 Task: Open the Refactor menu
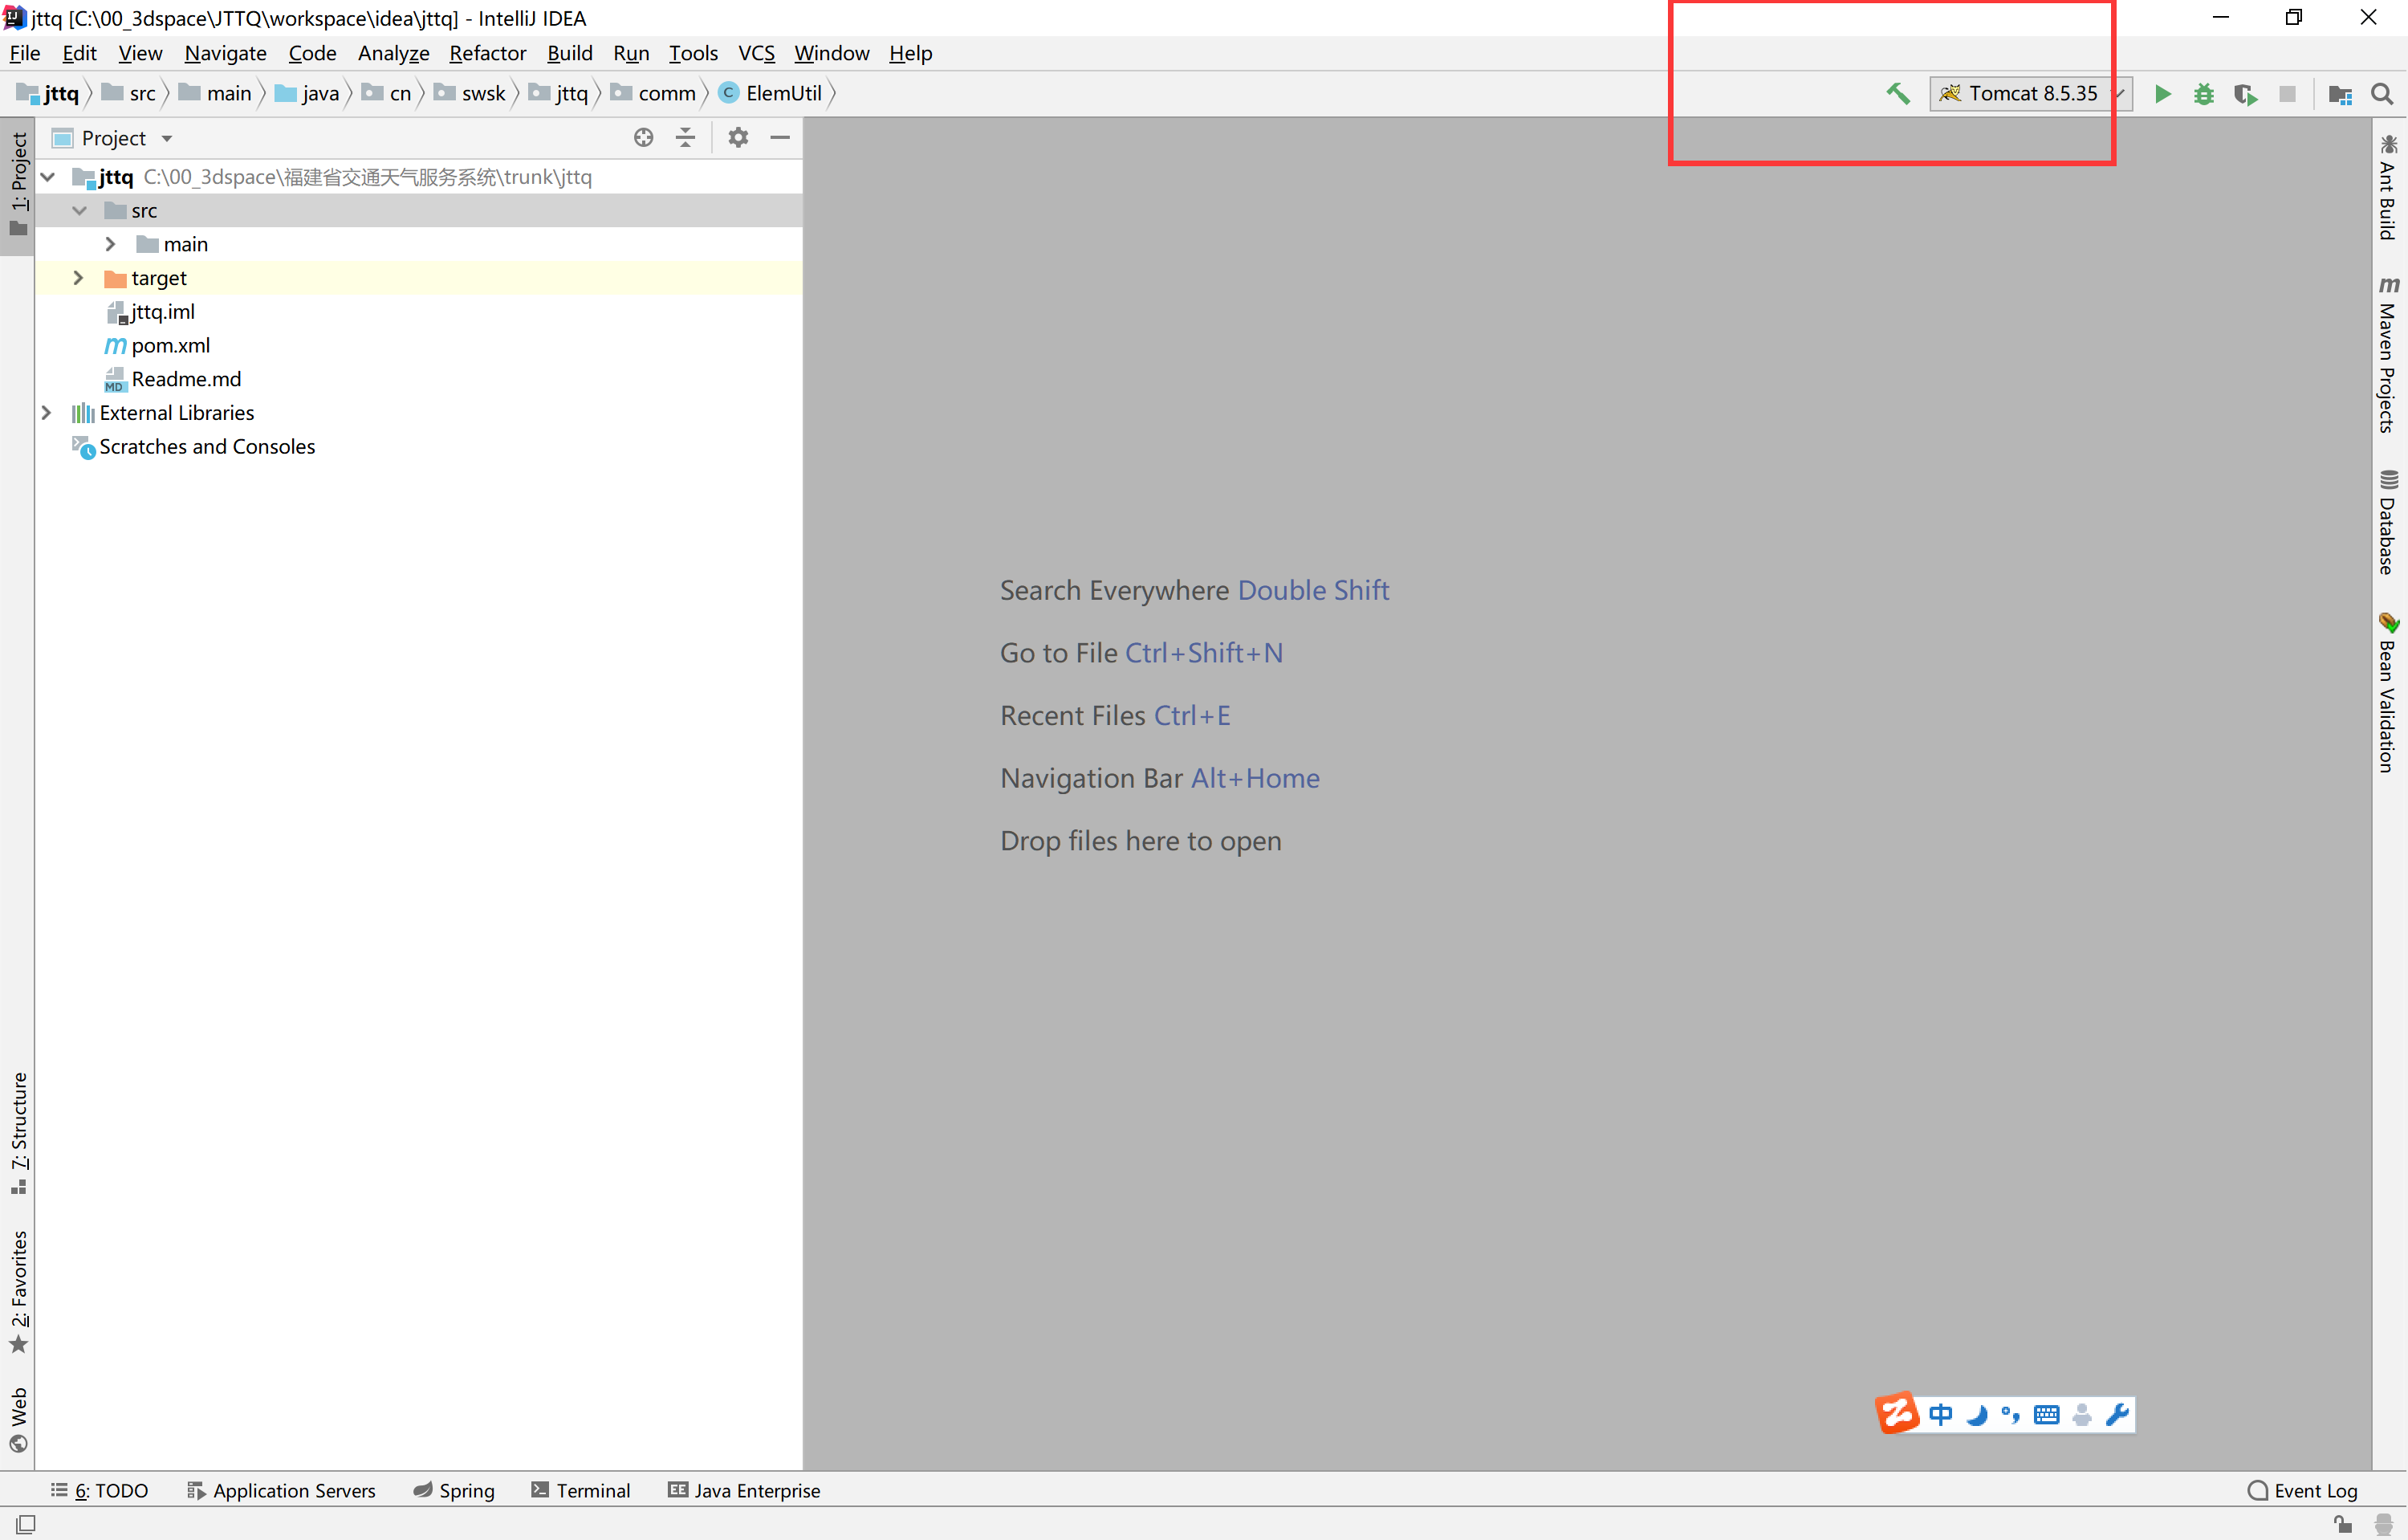click(487, 53)
